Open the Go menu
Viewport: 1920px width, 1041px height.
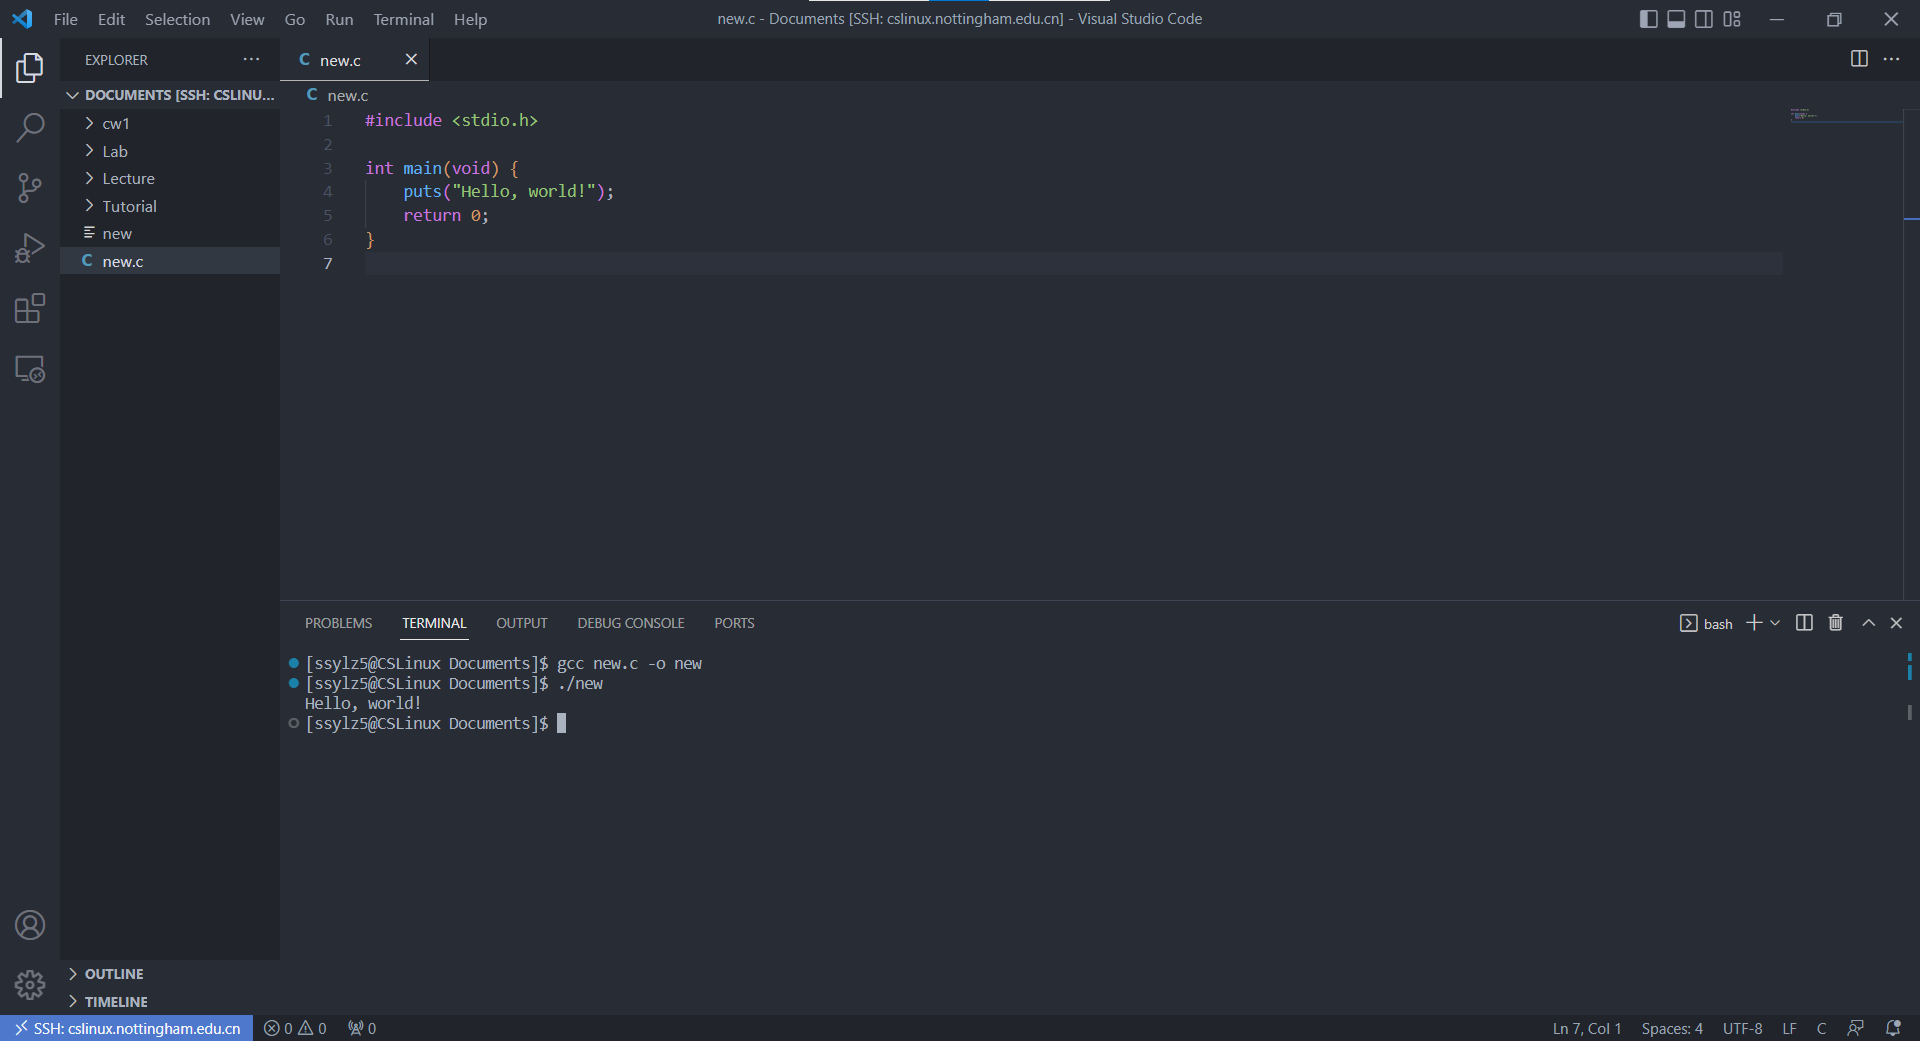click(295, 19)
